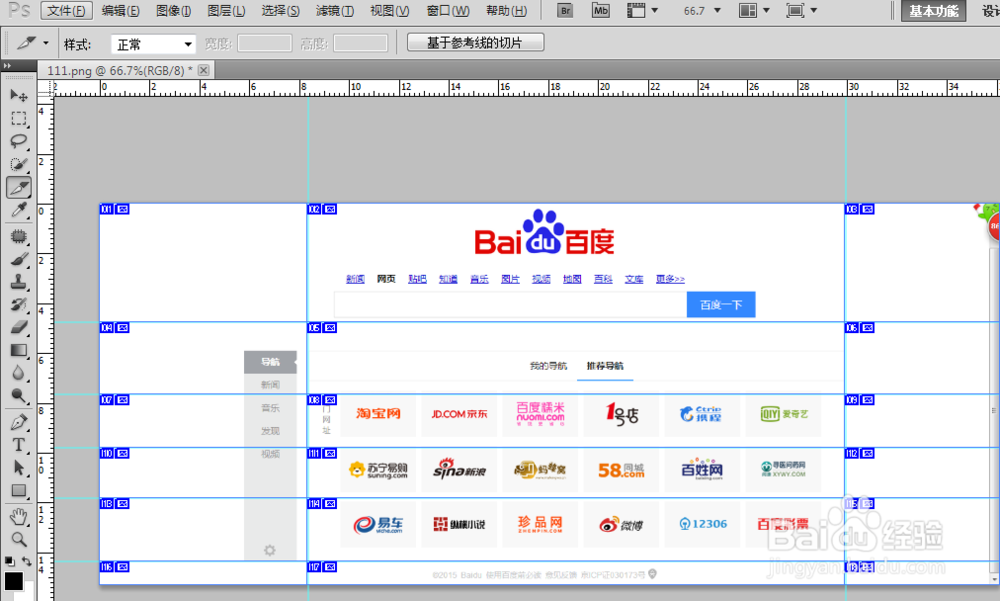Open the 图层(L) menu

226,11
